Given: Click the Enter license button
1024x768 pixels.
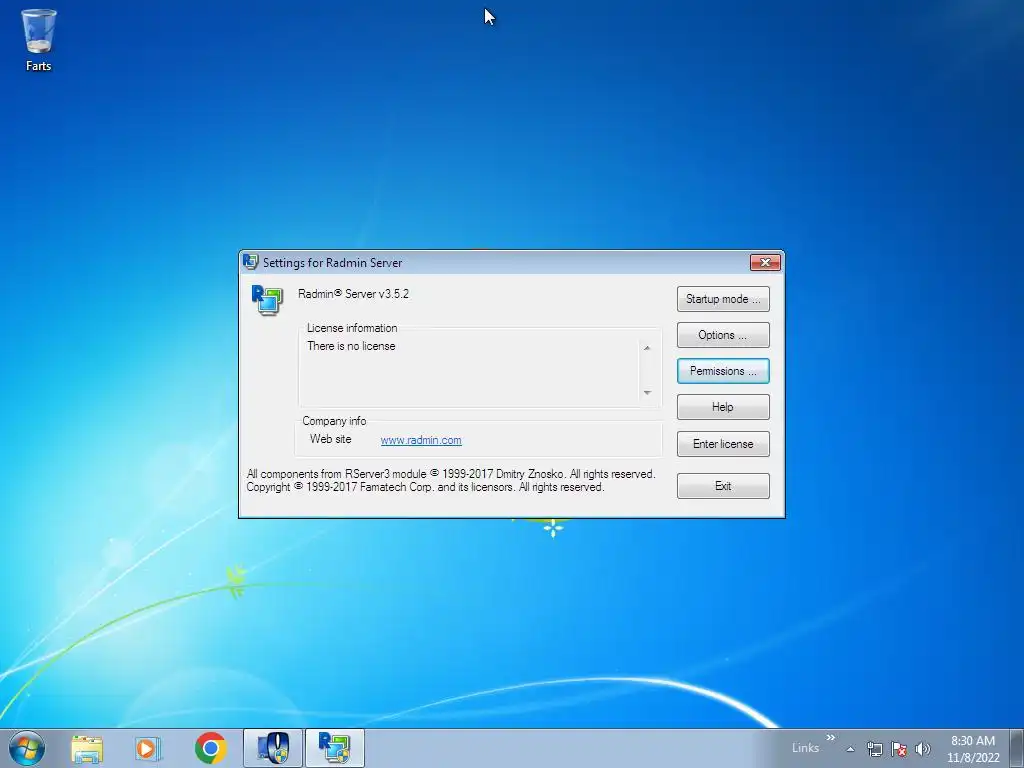Looking at the screenshot, I should coord(723,444).
